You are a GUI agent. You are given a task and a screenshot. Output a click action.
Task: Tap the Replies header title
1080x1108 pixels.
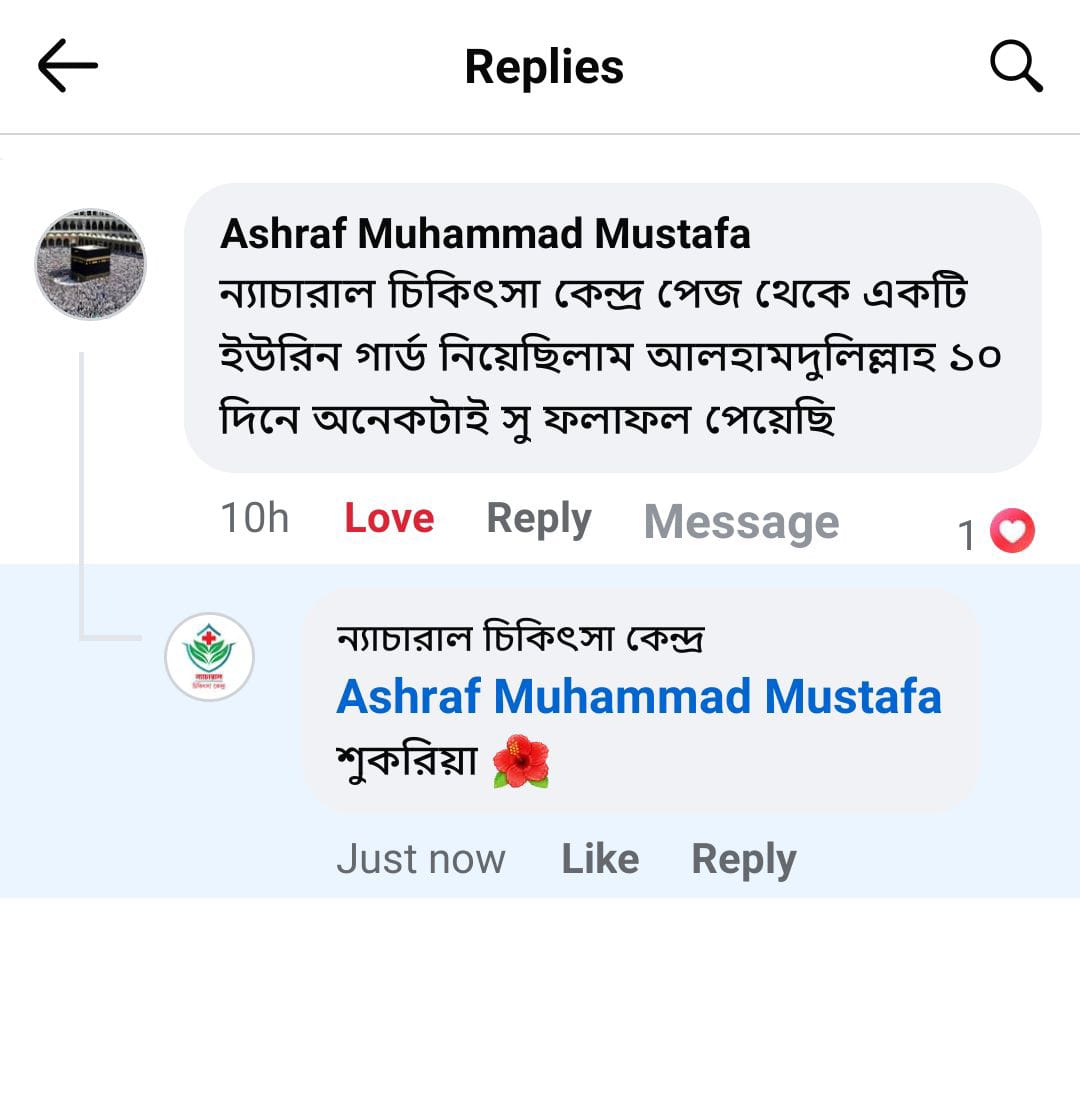544,67
